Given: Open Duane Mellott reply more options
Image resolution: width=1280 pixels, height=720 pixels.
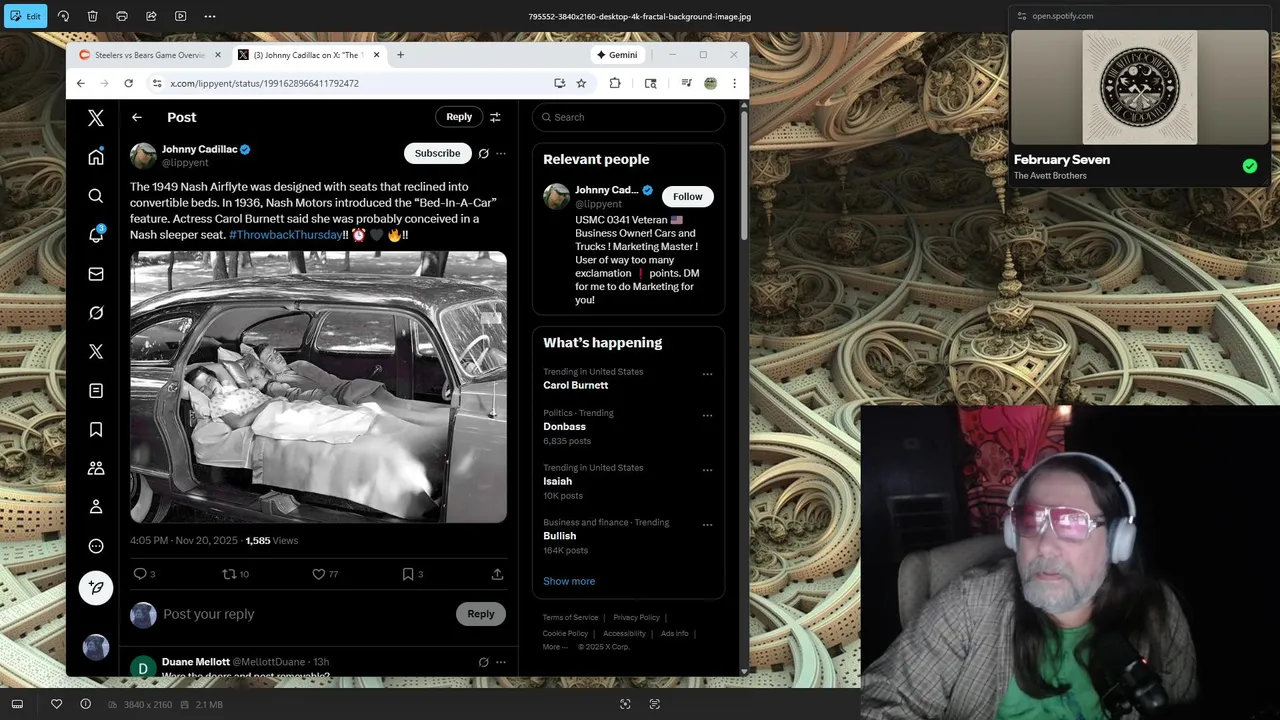Looking at the screenshot, I should (501, 662).
